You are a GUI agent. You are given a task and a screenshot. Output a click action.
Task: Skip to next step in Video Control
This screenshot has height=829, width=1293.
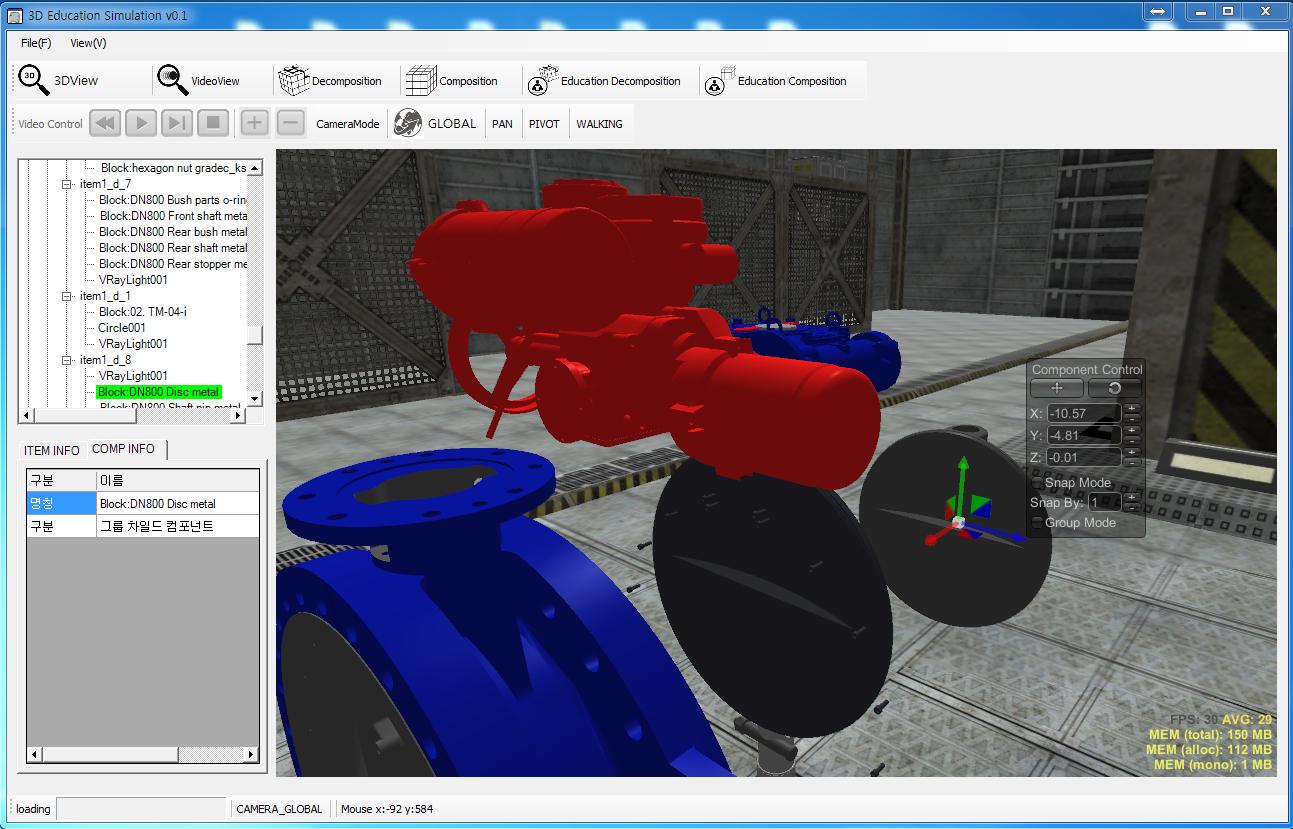(x=177, y=123)
